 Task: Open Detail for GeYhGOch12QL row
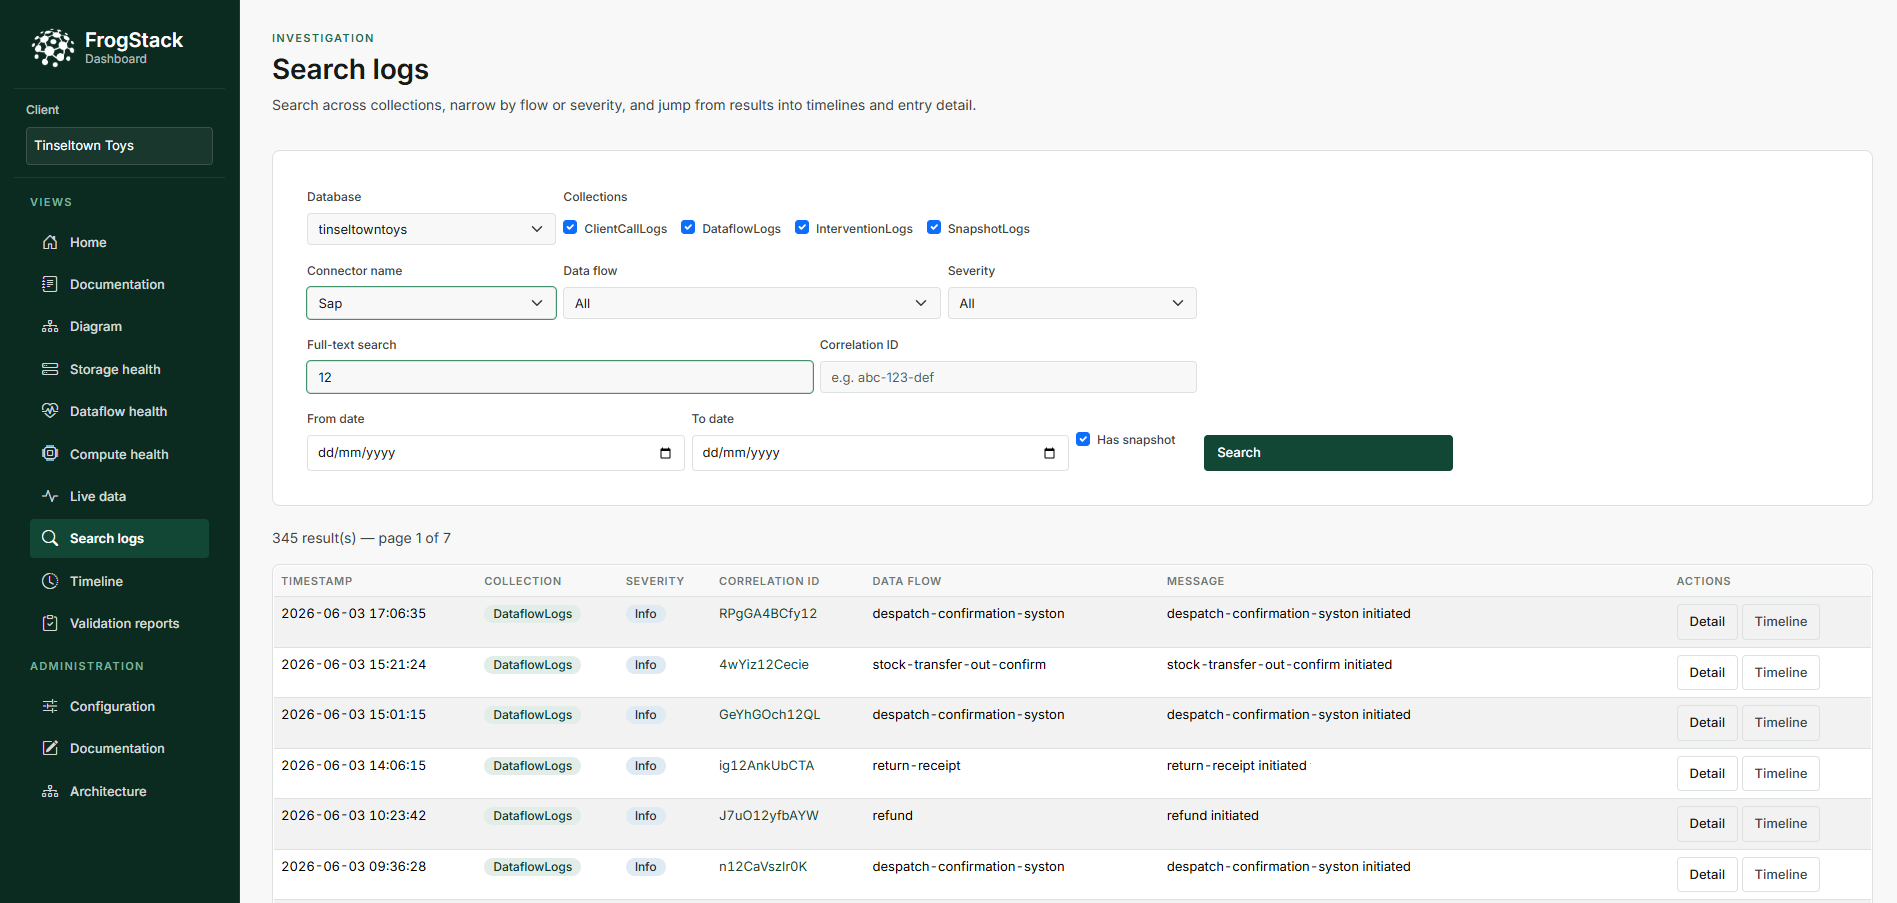[x=1707, y=723]
